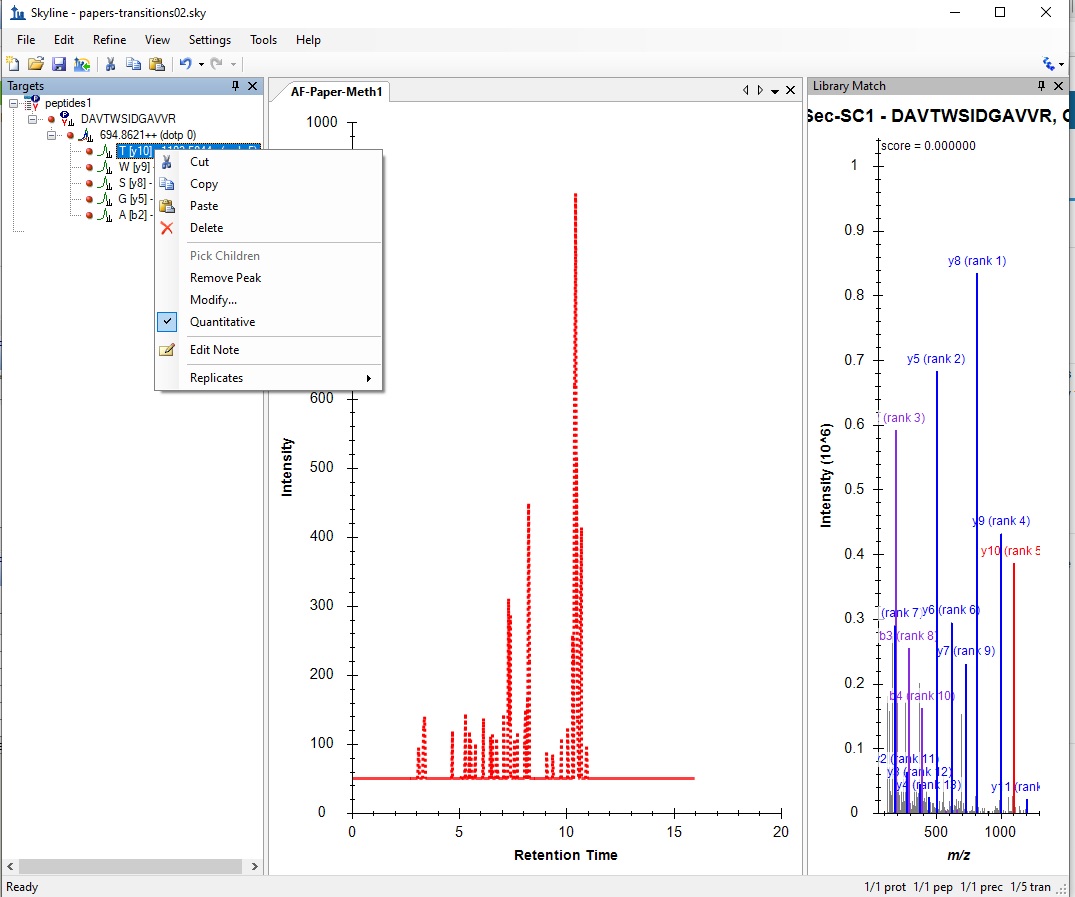1075x897 pixels.
Task: Switch to the AF-Paper-Meth1 tab
Action: pos(335,92)
